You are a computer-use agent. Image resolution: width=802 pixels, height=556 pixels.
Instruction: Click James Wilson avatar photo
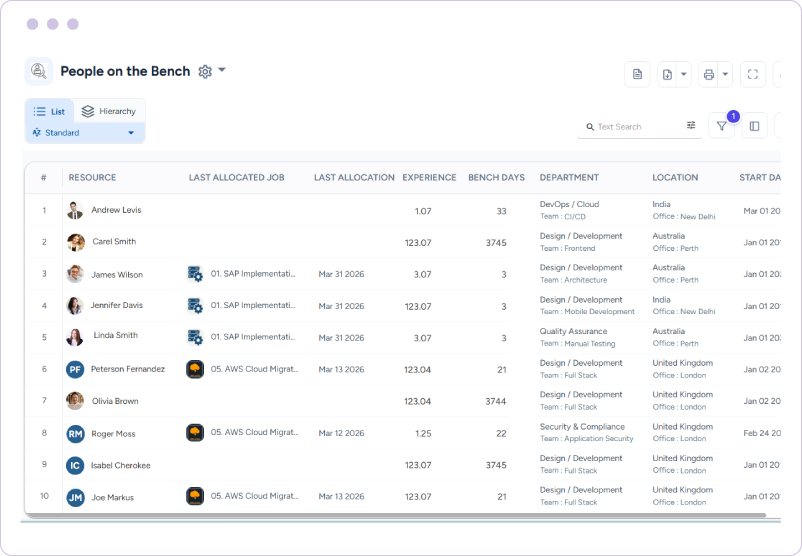point(75,274)
